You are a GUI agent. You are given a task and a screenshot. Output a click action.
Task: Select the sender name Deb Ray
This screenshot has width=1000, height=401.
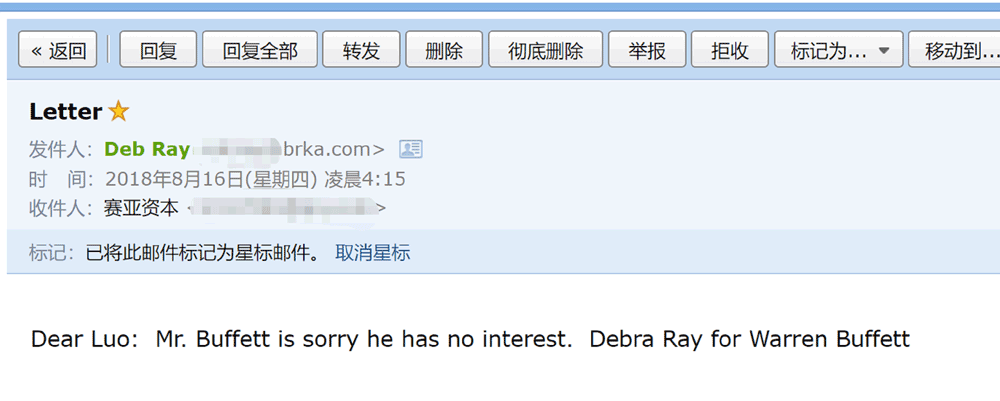click(x=147, y=149)
